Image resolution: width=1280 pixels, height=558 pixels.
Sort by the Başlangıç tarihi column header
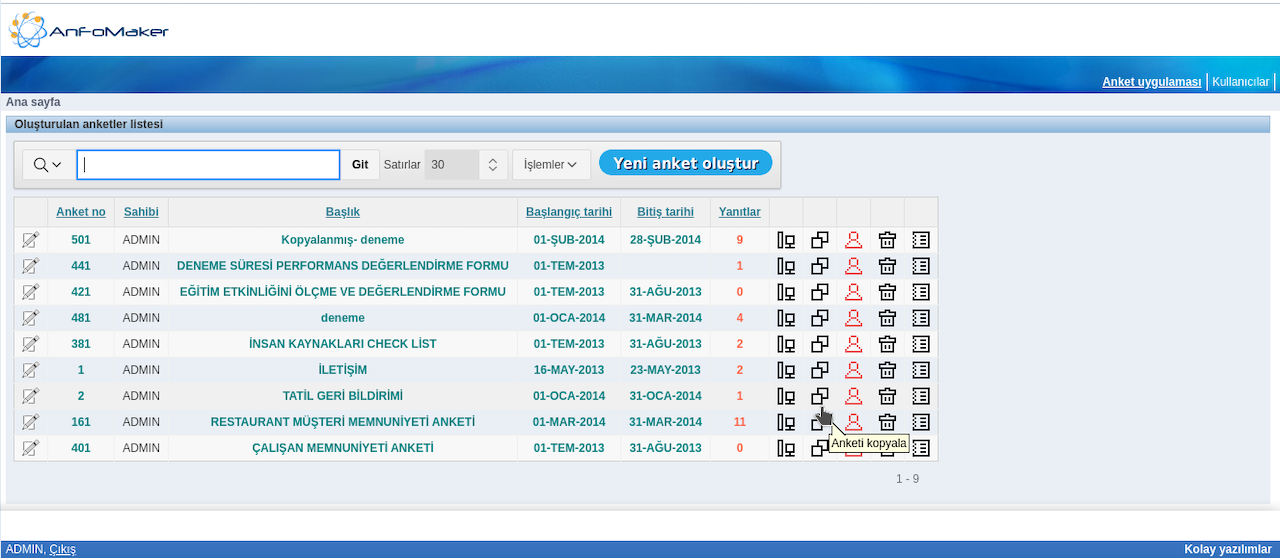569,212
